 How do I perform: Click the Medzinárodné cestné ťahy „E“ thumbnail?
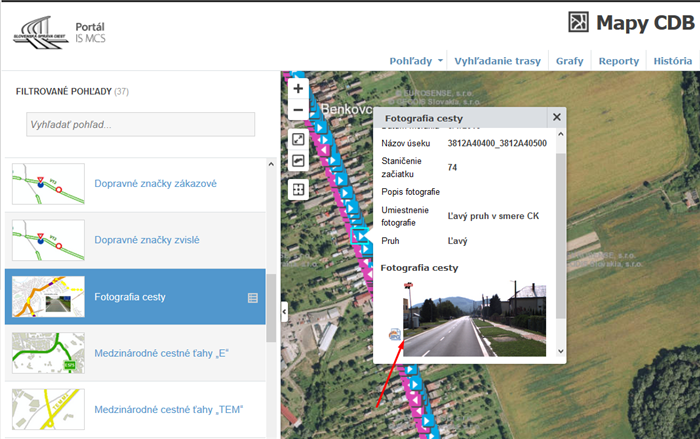pos(48,353)
